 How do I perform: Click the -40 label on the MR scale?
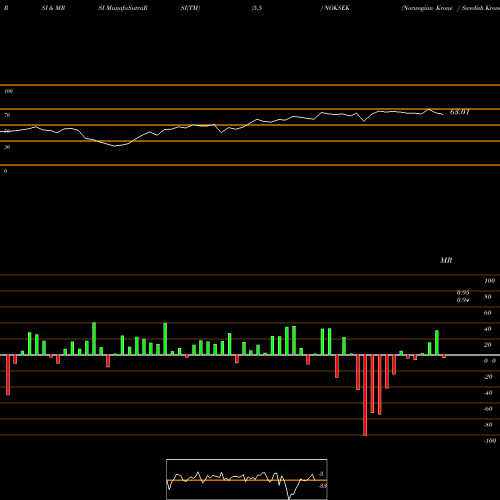[488, 393]
